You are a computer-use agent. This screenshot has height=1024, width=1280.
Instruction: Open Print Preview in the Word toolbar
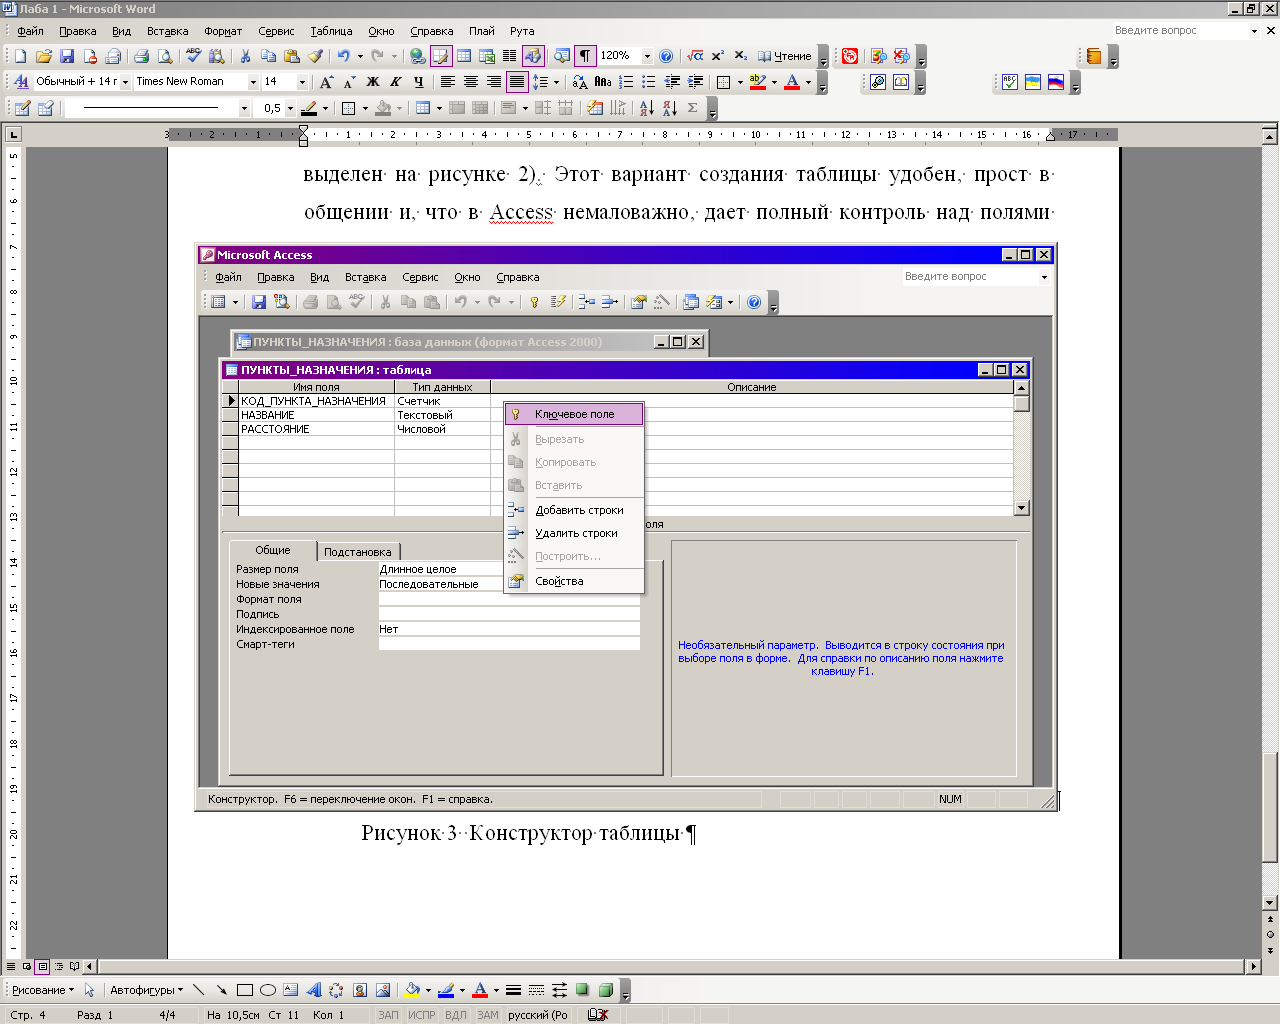click(x=165, y=56)
